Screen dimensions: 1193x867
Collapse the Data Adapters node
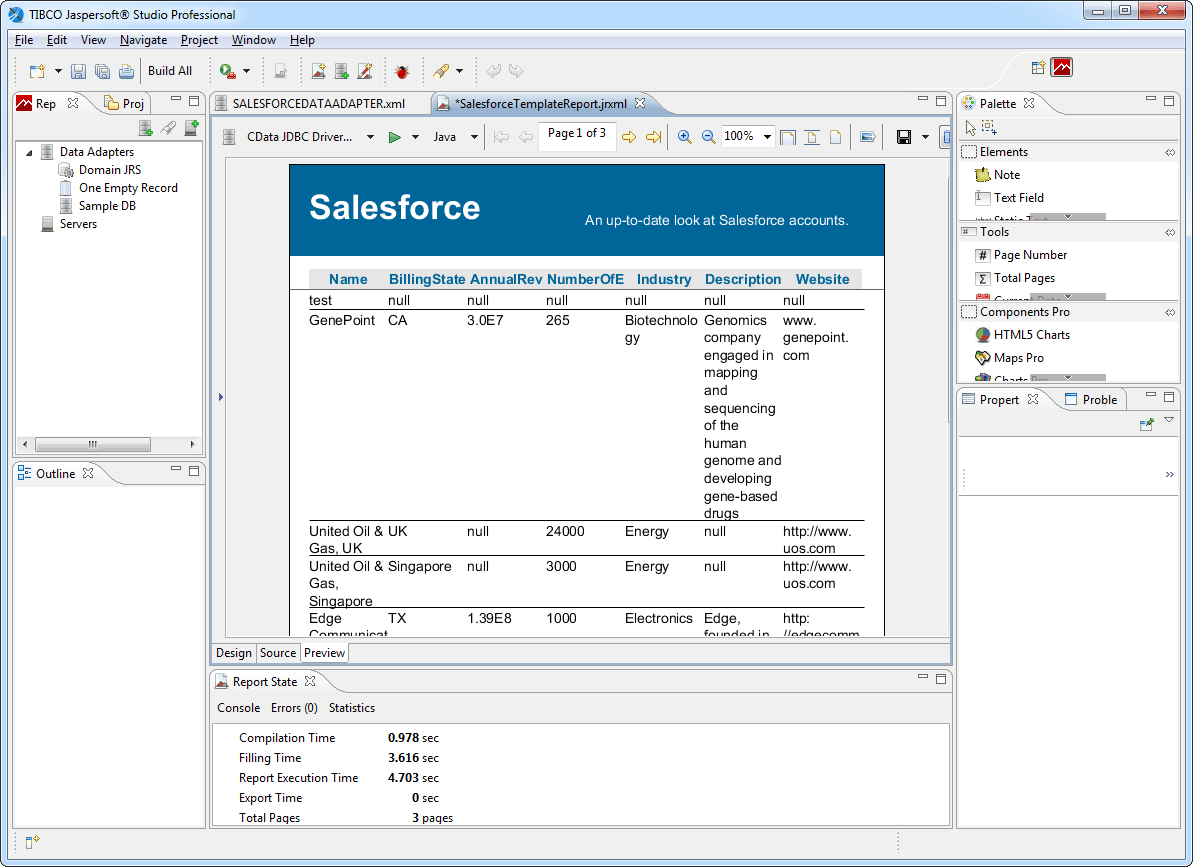pyautogui.click(x=28, y=151)
